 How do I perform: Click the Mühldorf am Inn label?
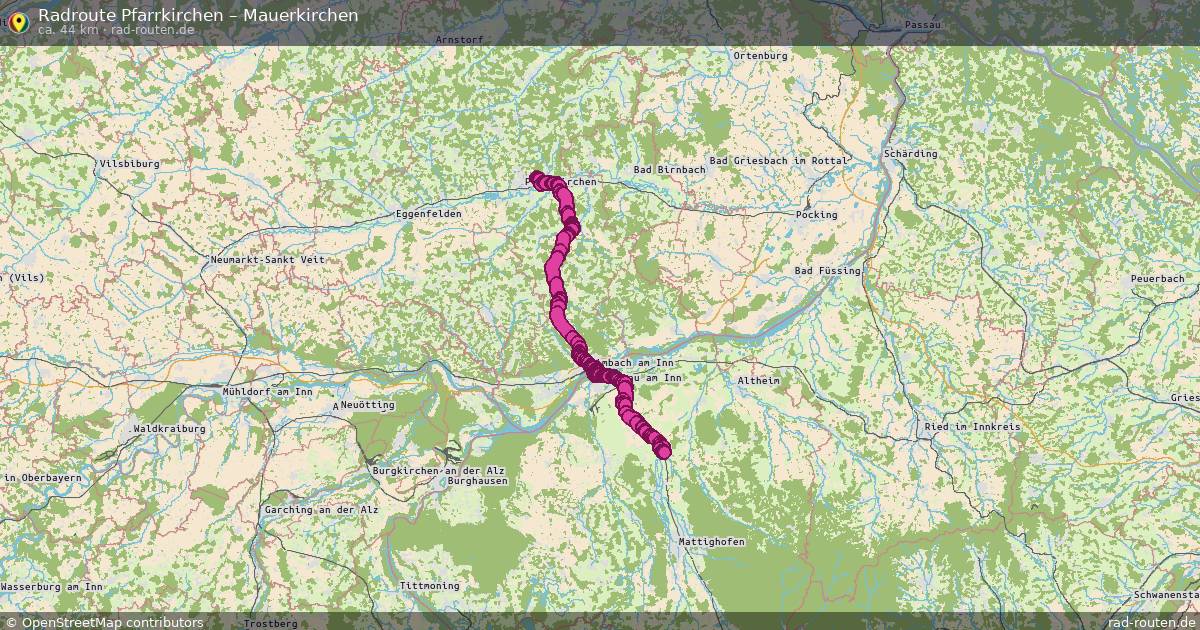pos(268,392)
